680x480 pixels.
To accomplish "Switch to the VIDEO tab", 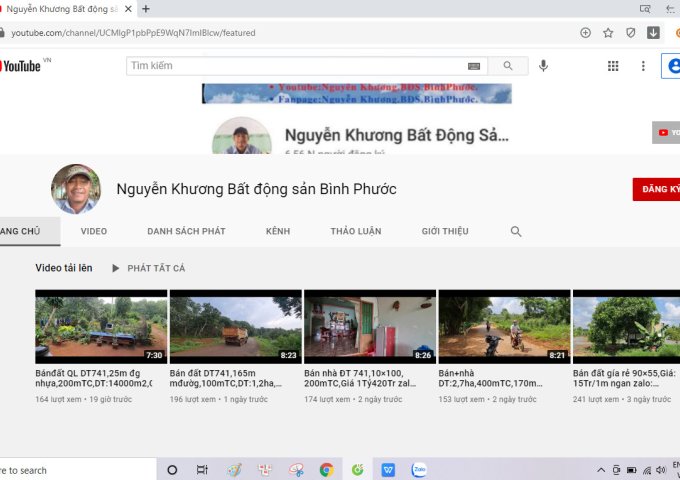I will (94, 231).
